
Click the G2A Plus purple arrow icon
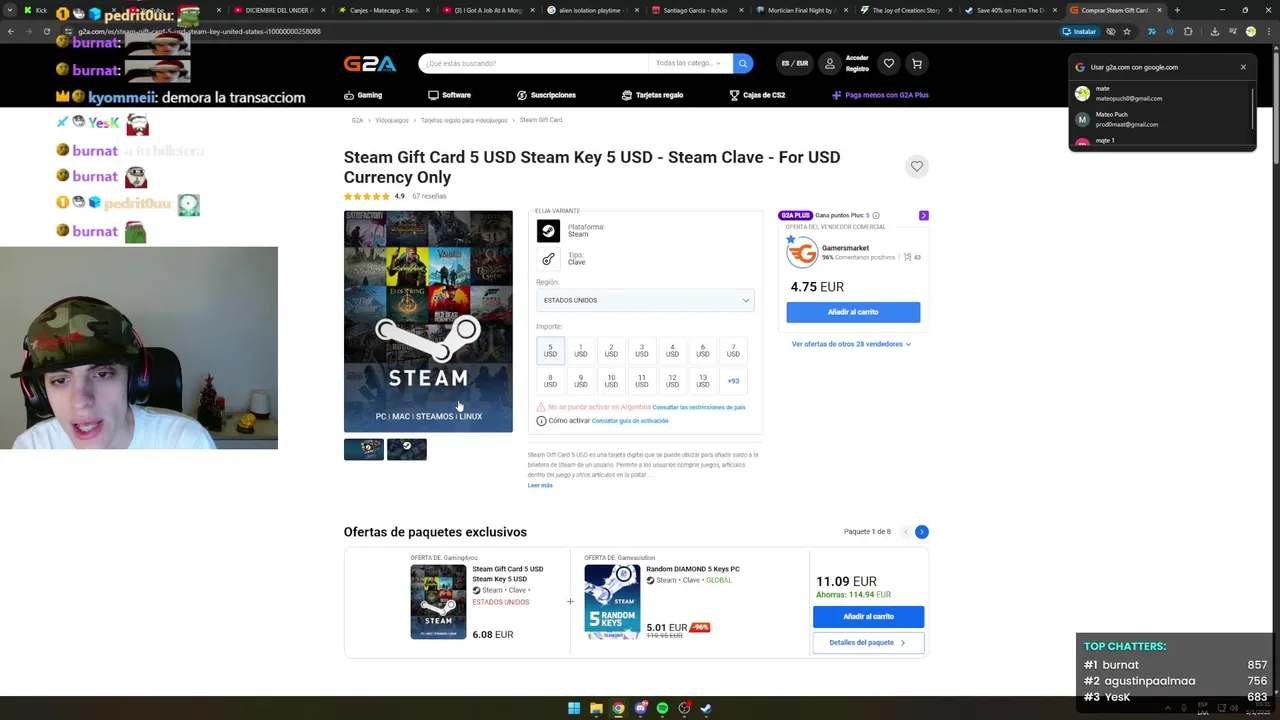923,215
